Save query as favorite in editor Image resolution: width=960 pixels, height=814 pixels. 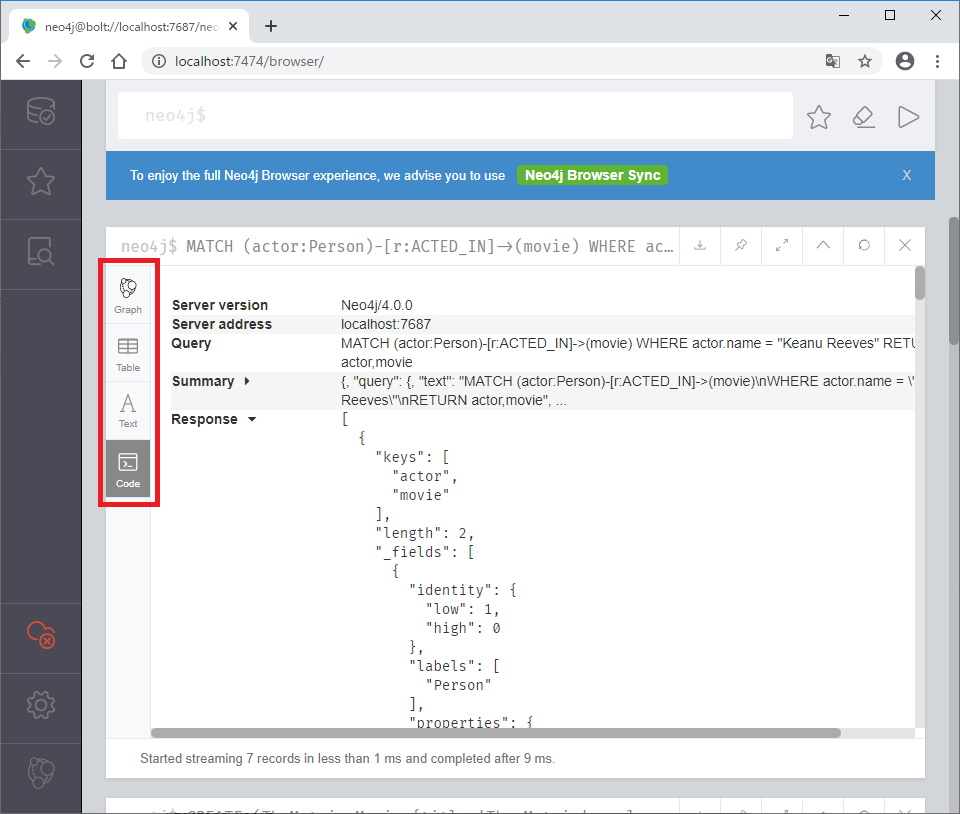(x=819, y=117)
